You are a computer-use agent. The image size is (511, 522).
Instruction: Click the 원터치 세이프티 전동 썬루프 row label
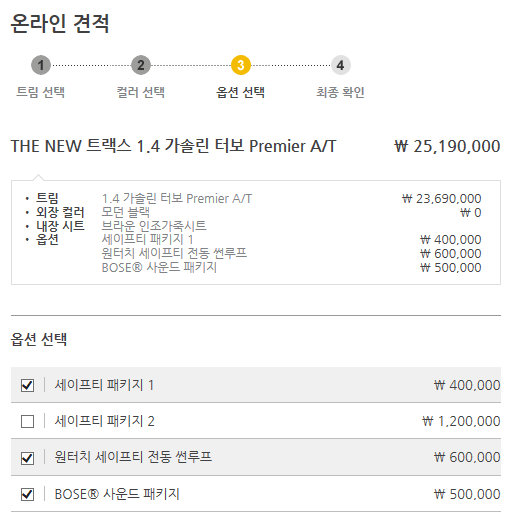tap(133, 457)
